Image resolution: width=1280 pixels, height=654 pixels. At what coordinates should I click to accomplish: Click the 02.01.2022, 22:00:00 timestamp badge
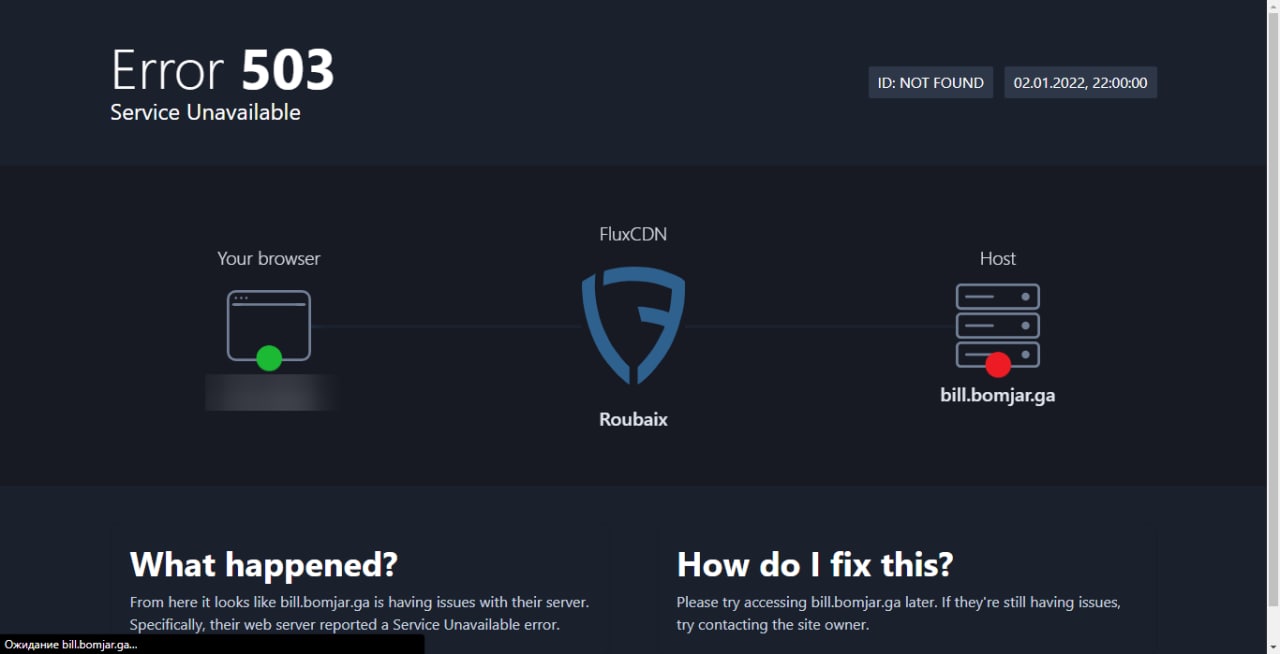(1080, 83)
